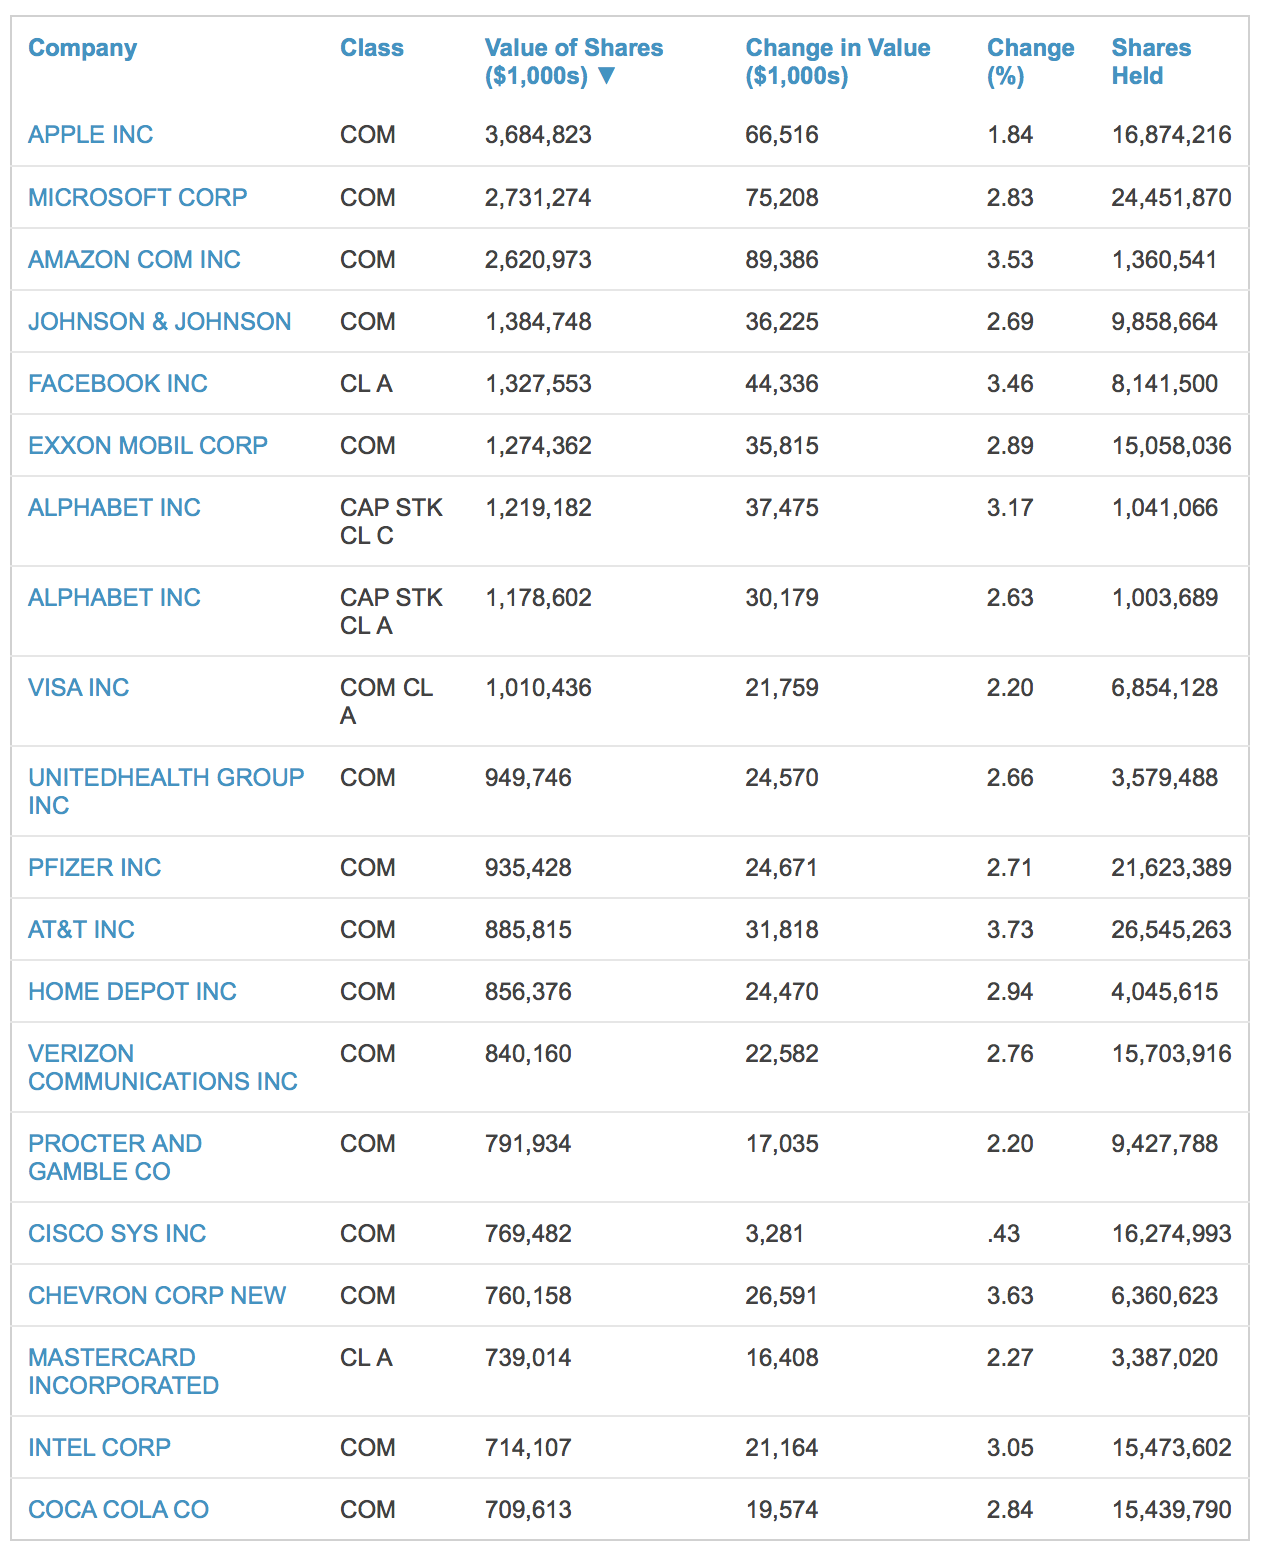Select Alphabet class A shares held 1,003,689
1266x1556 pixels.
[1165, 598]
